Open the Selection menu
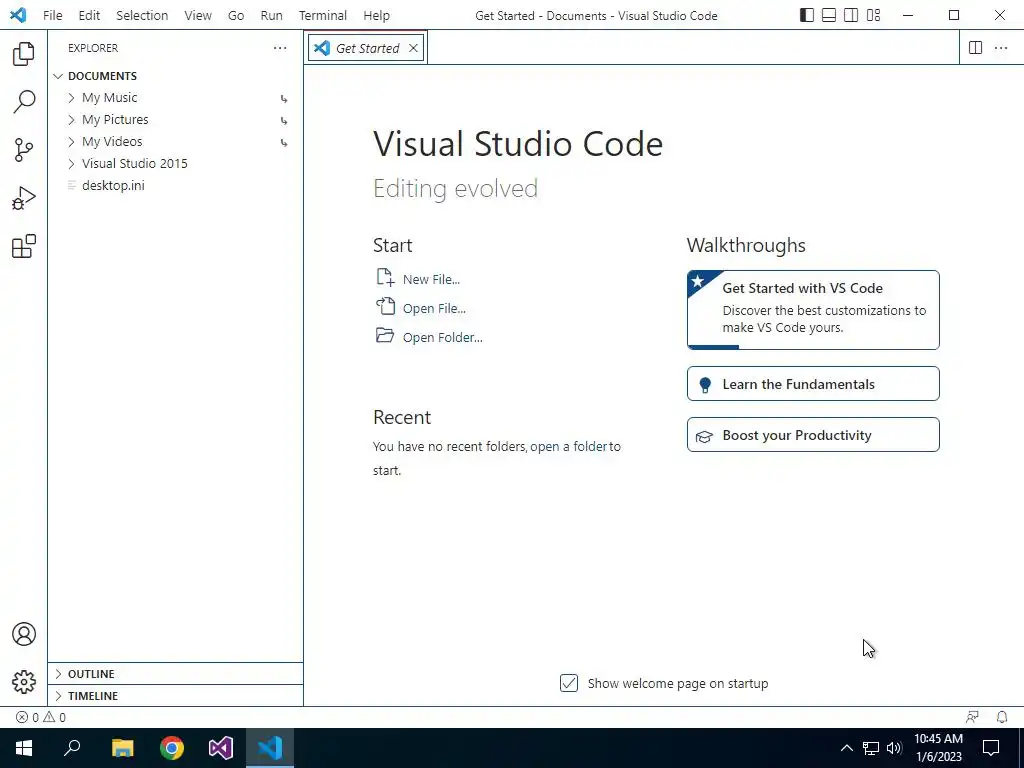 click(x=142, y=15)
